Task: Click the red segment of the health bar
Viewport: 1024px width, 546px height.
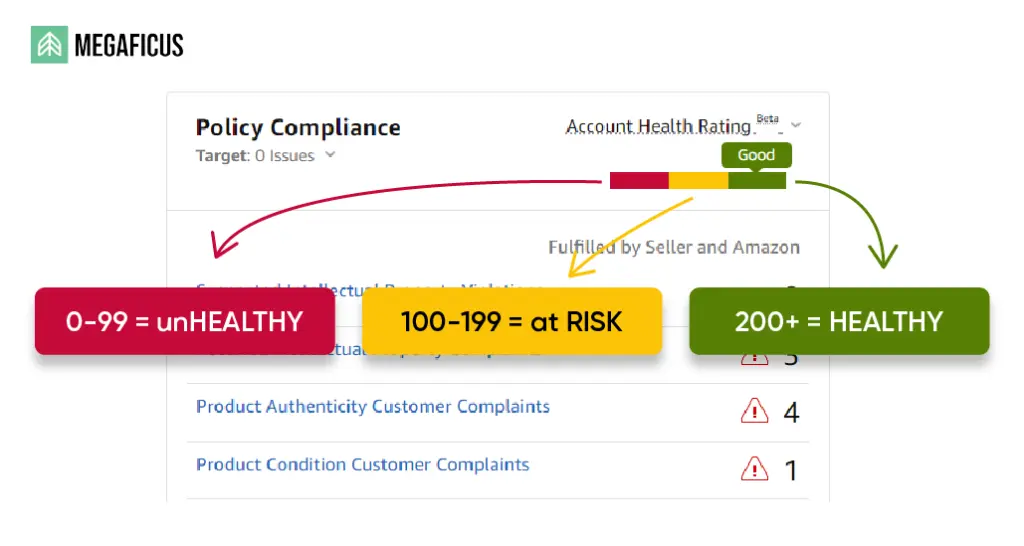Action: pyautogui.click(x=639, y=180)
